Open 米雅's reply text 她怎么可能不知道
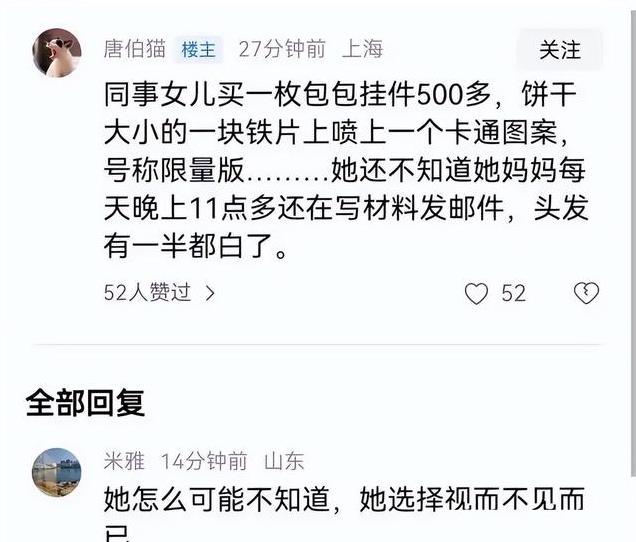This screenshot has width=636, height=542. 344,512
